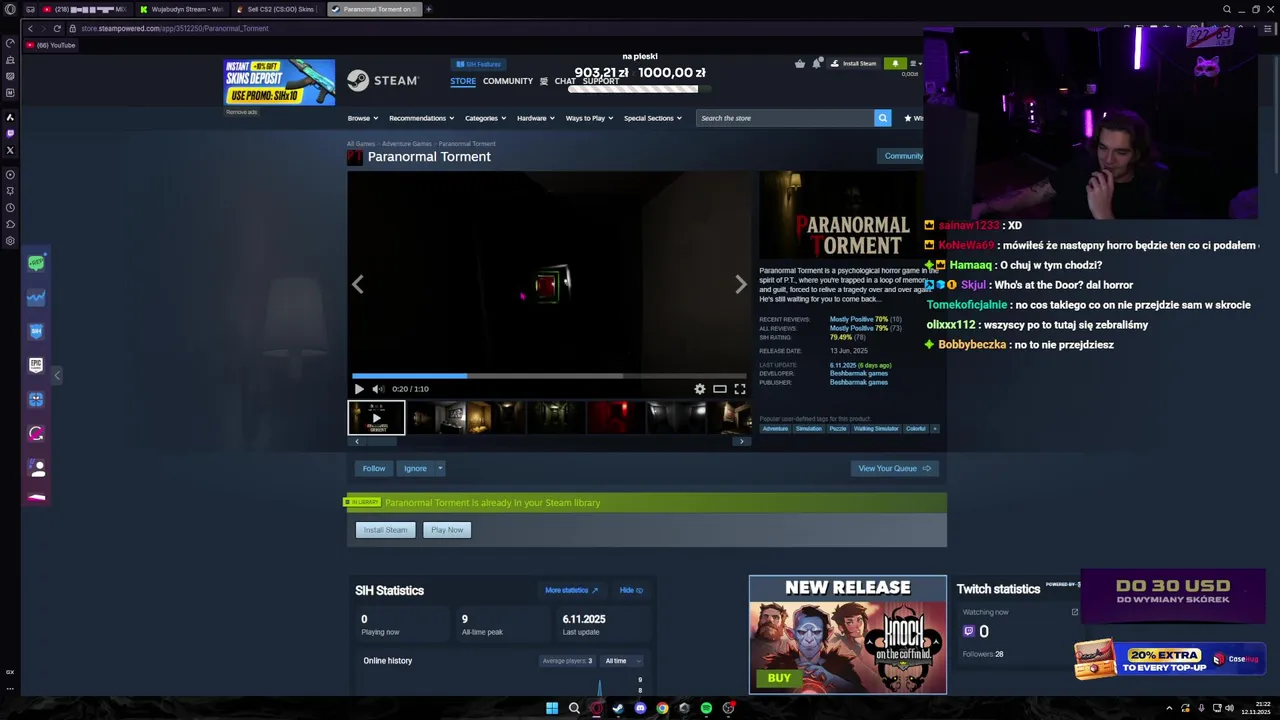Click the Ignore button
This screenshot has width=1280, height=720.
pos(415,468)
